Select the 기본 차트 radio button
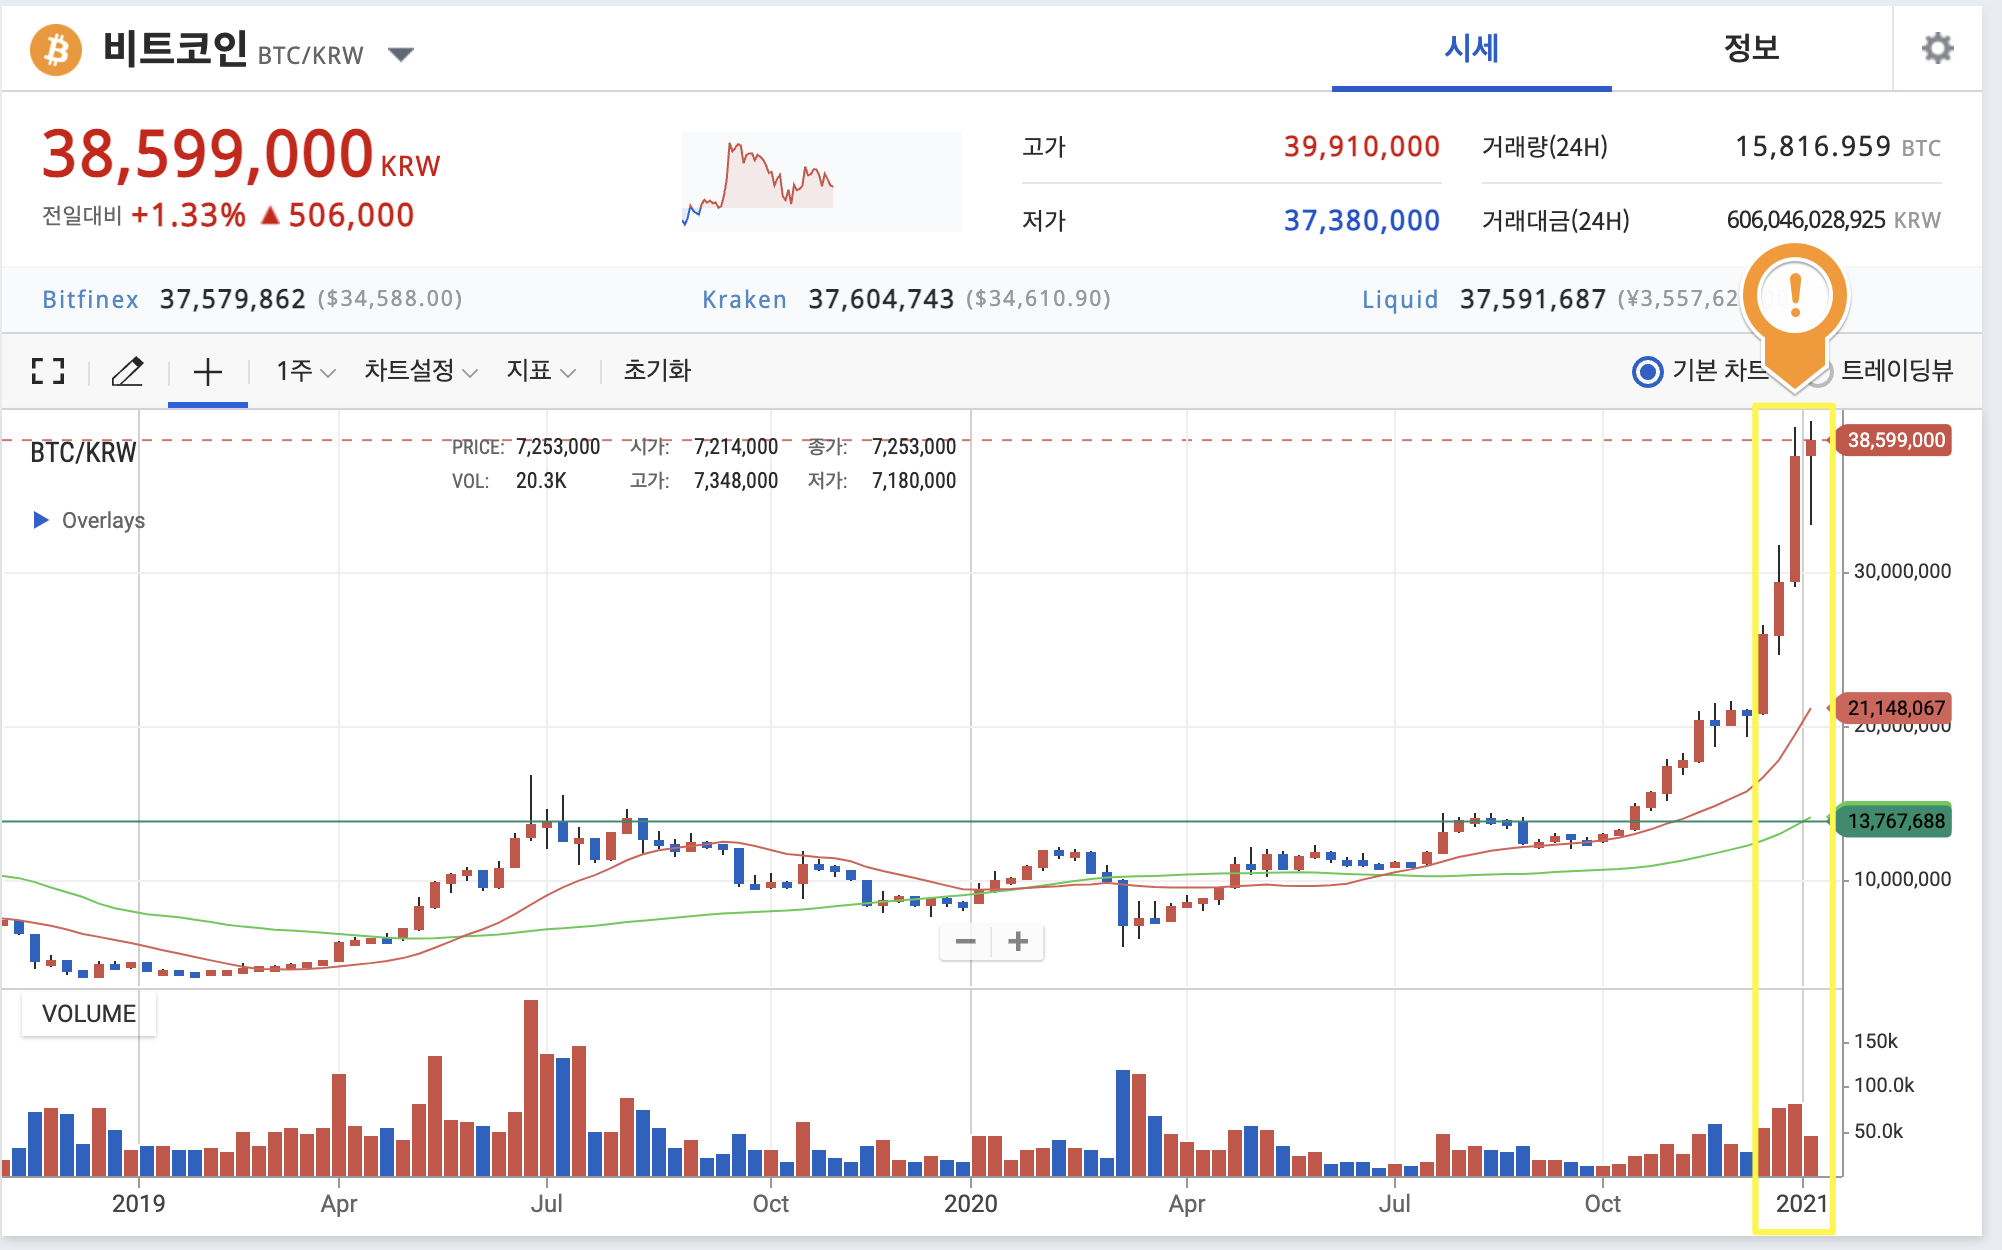2002x1250 pixels. point(1647,372)
